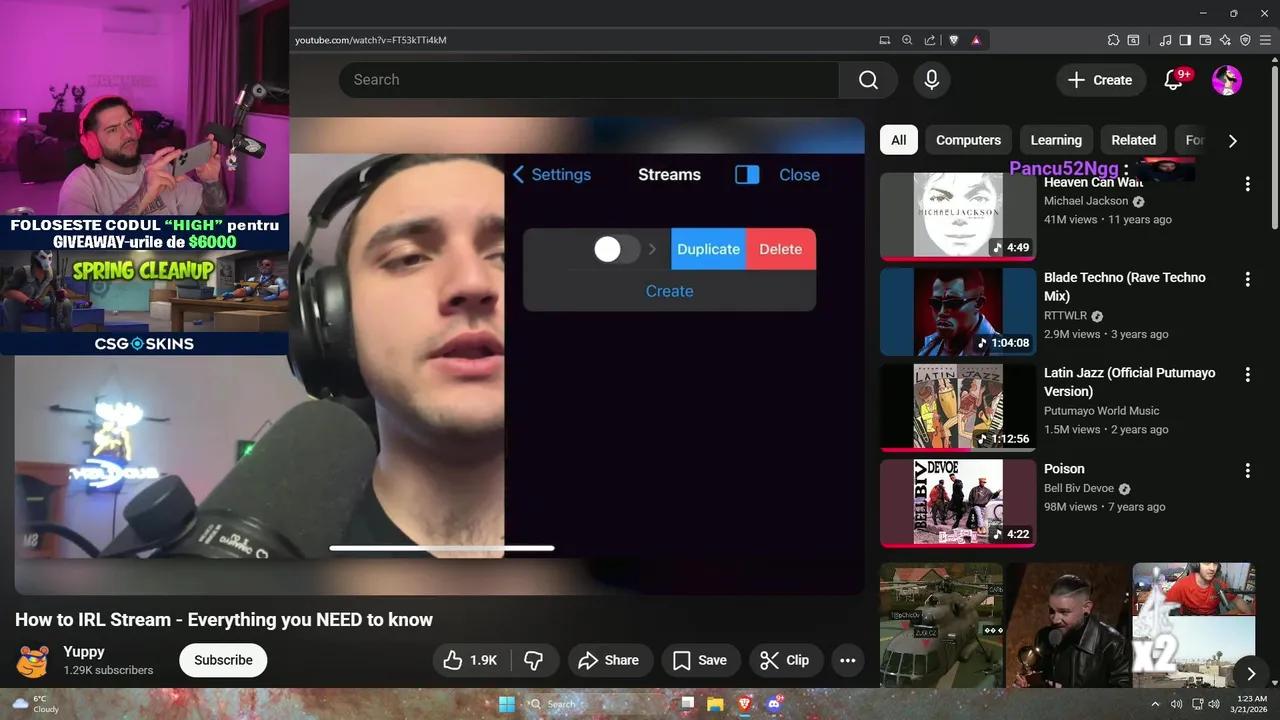Click the install app icon in address bar
Screen dimensions: 1280x720
tap(884, 40)
